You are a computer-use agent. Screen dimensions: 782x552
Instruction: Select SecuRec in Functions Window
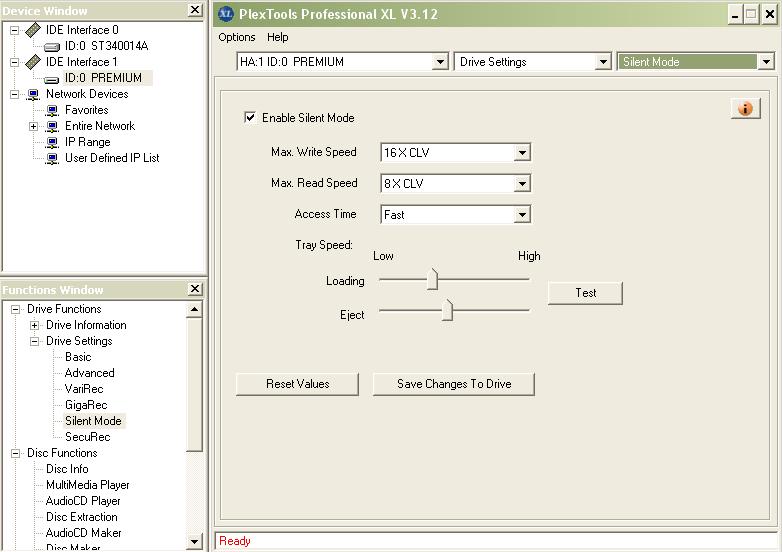pos(88,437)
